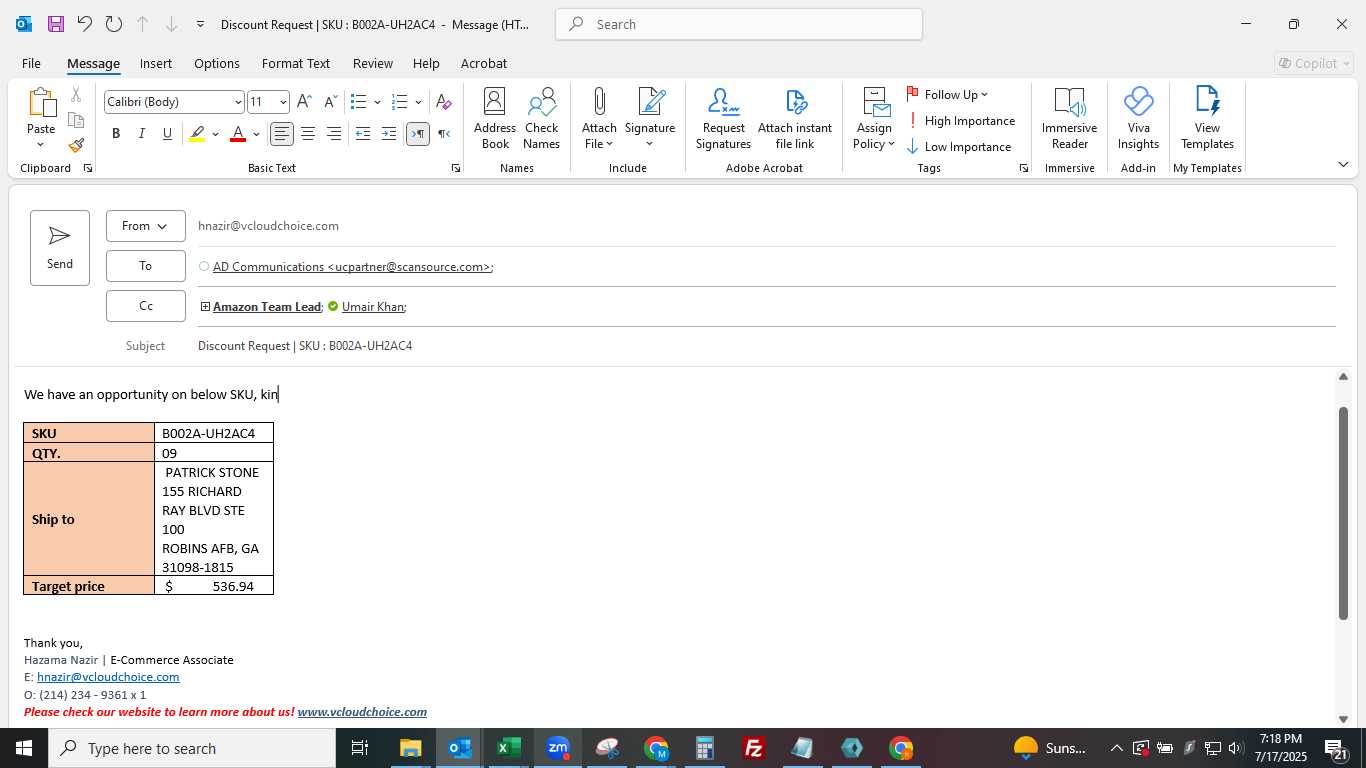
Task: Open Attach File menu
Action: click(x=599, y=118)
